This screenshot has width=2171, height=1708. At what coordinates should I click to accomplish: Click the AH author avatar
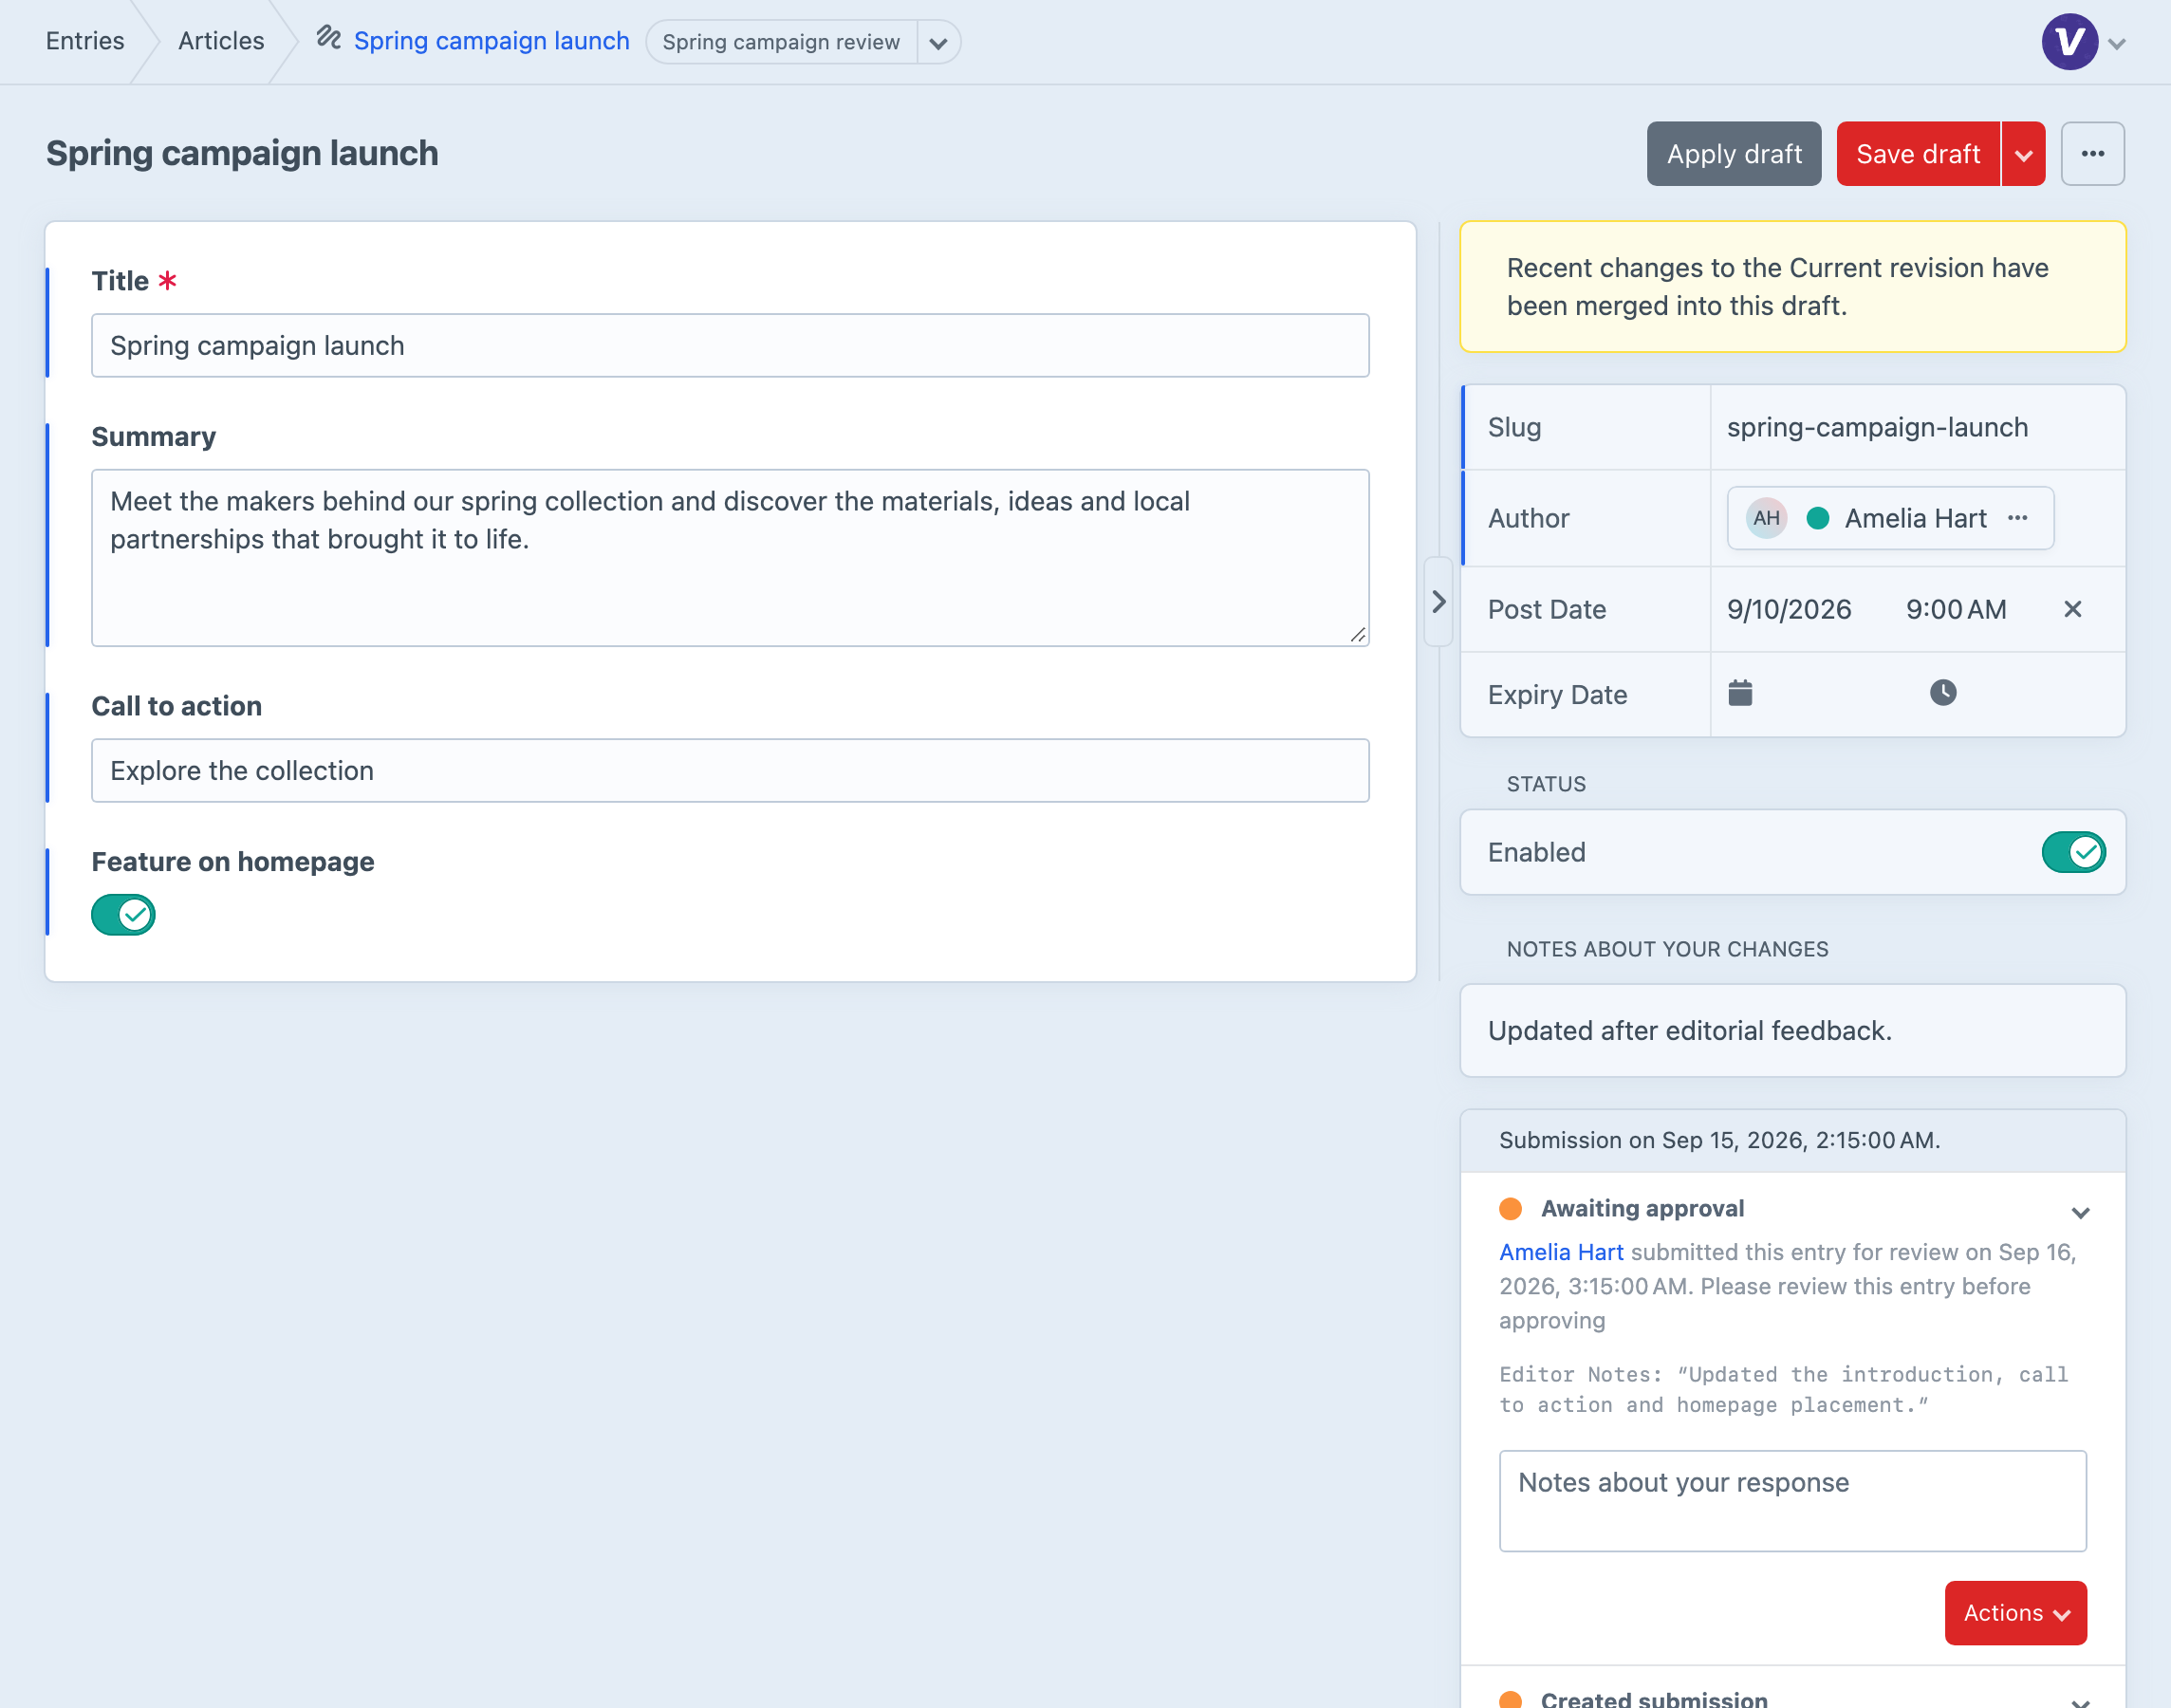1766,518
